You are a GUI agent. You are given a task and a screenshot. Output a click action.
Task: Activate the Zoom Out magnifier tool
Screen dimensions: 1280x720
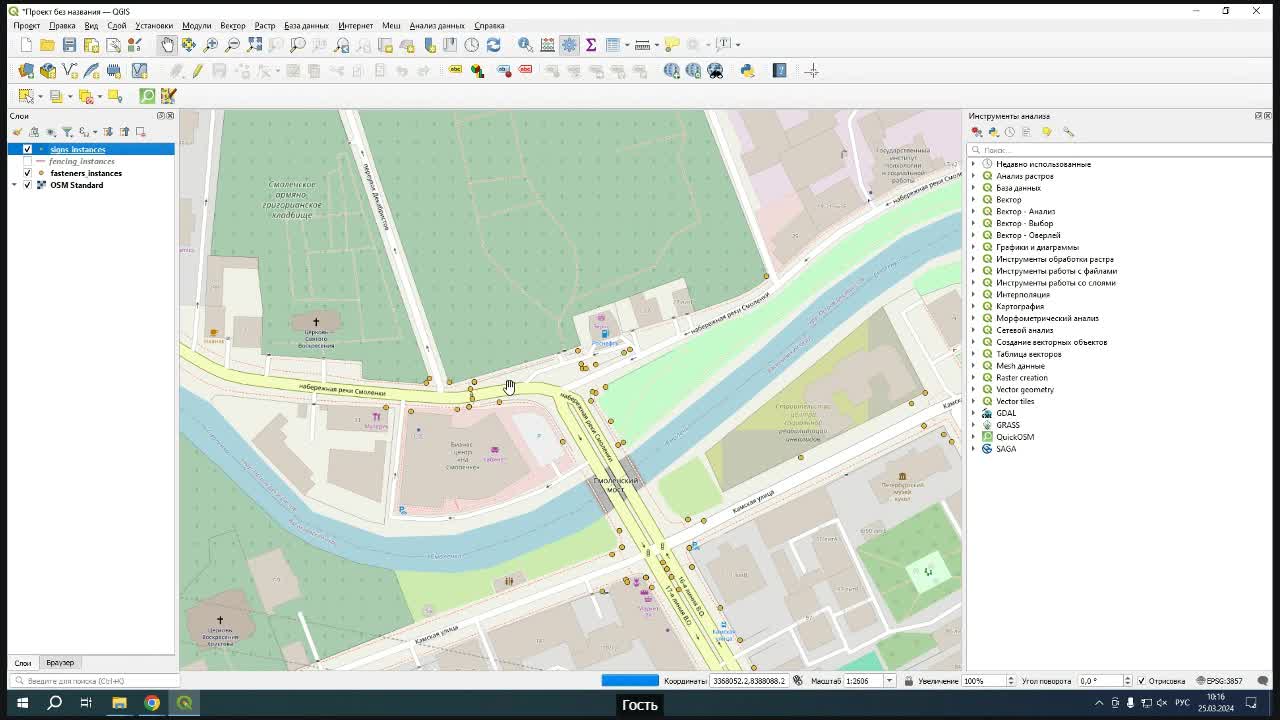[232, 45]
